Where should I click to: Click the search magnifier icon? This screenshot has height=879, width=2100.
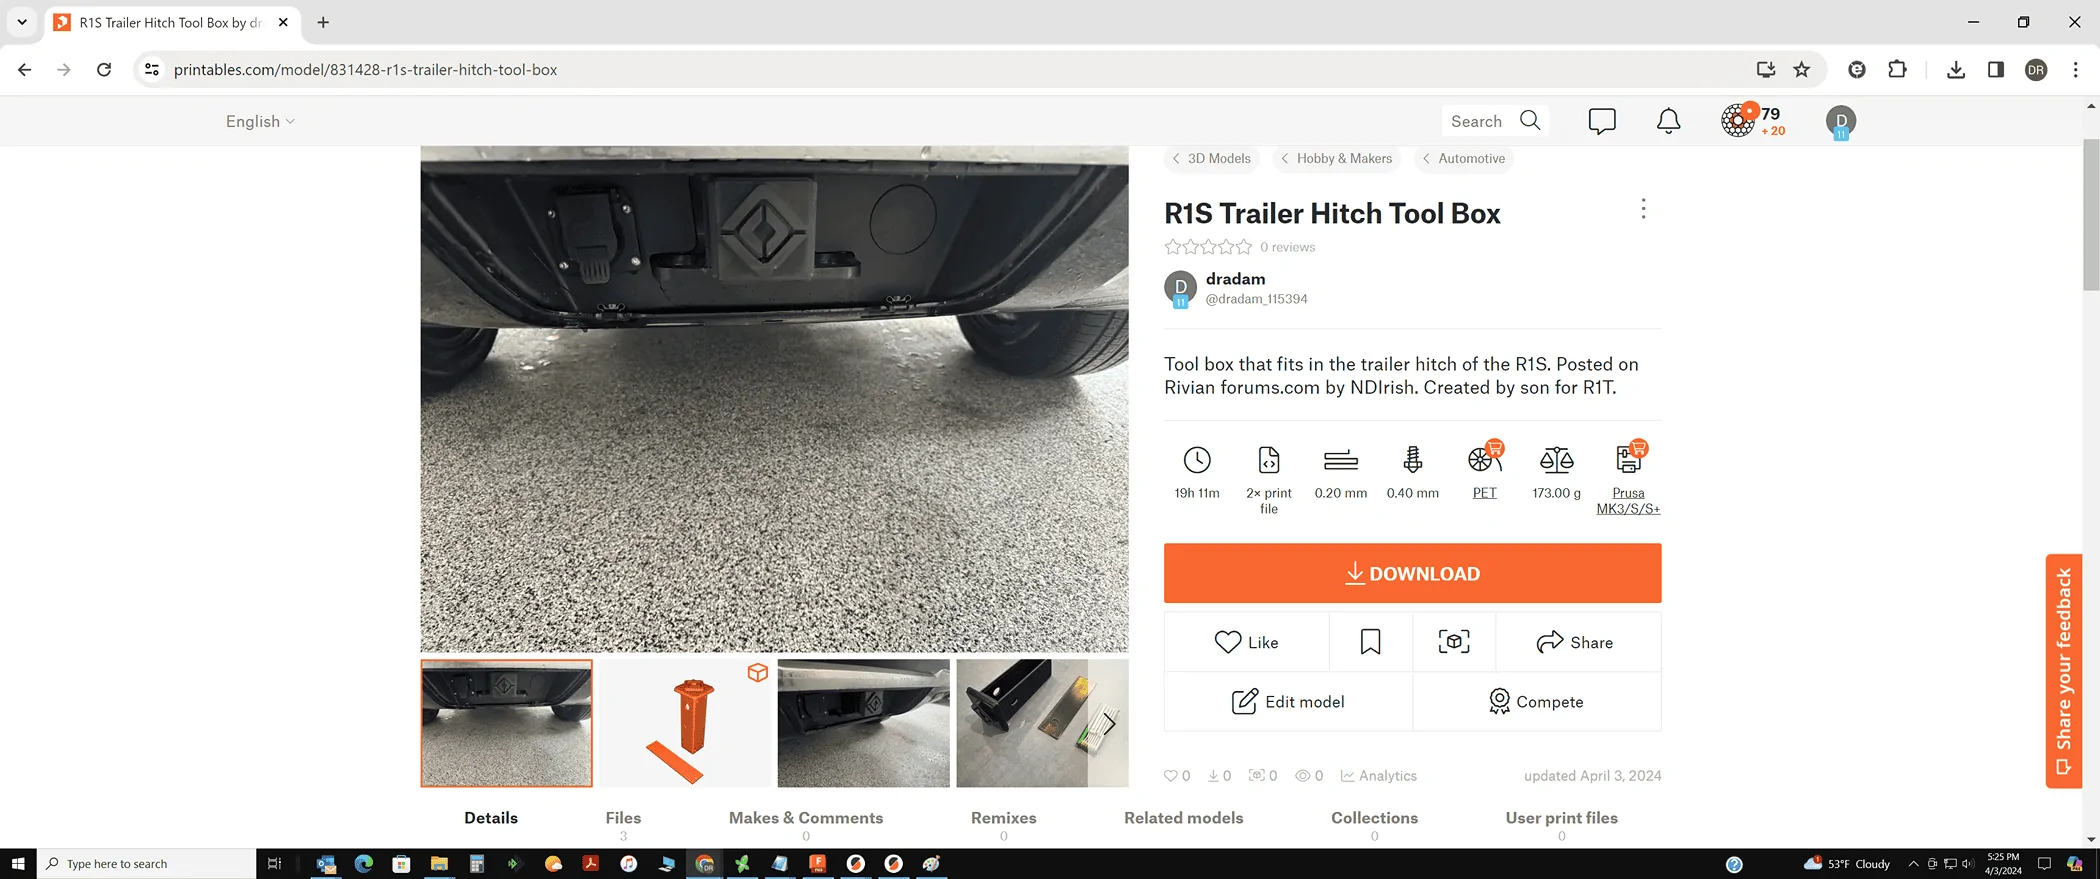tap(1530, 120)
